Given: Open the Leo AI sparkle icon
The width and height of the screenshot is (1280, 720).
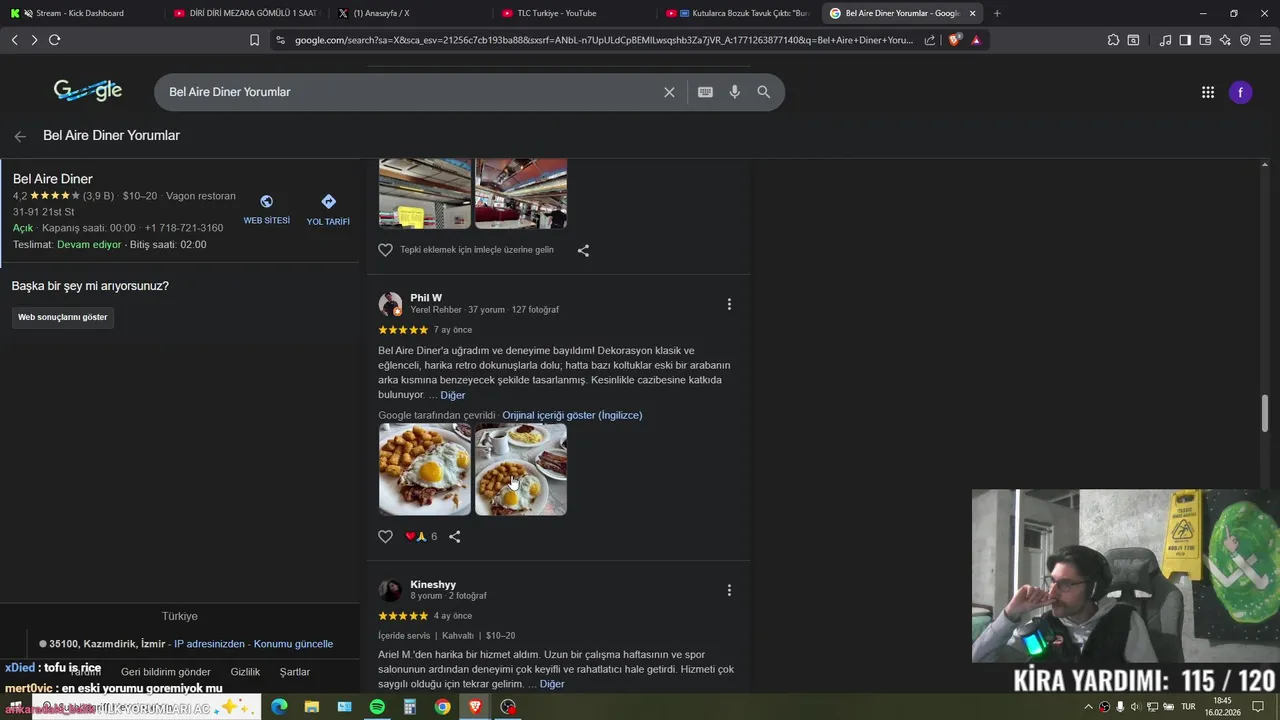Looking at the screenshot, I should tap(1225, 40).
